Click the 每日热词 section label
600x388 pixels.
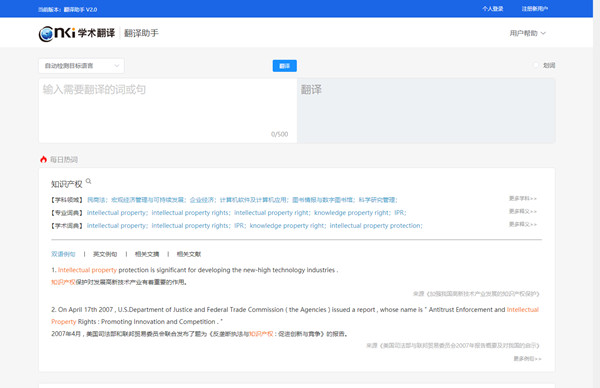click(64, 160)
